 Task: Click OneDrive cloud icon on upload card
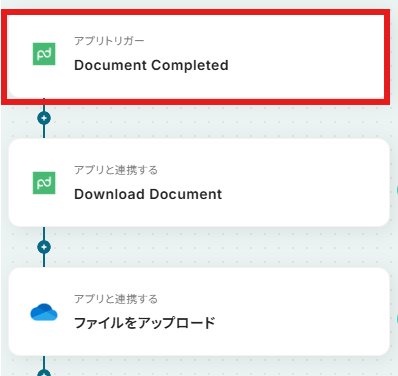[44, 312]
